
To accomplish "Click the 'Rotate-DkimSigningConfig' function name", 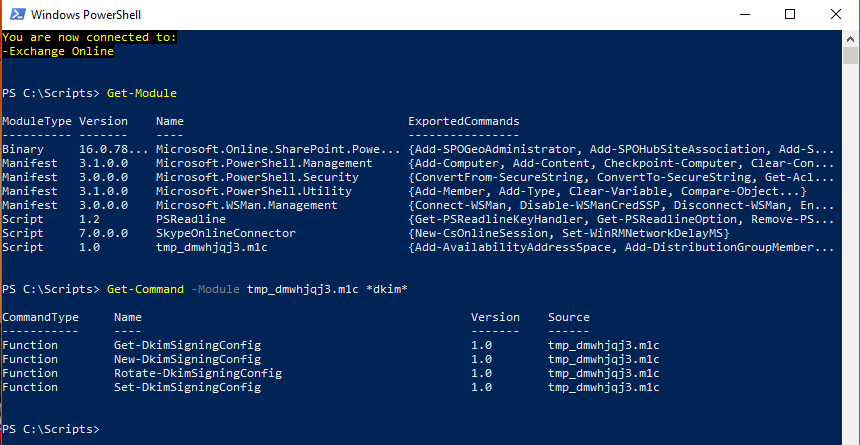I will click(198, 373).
